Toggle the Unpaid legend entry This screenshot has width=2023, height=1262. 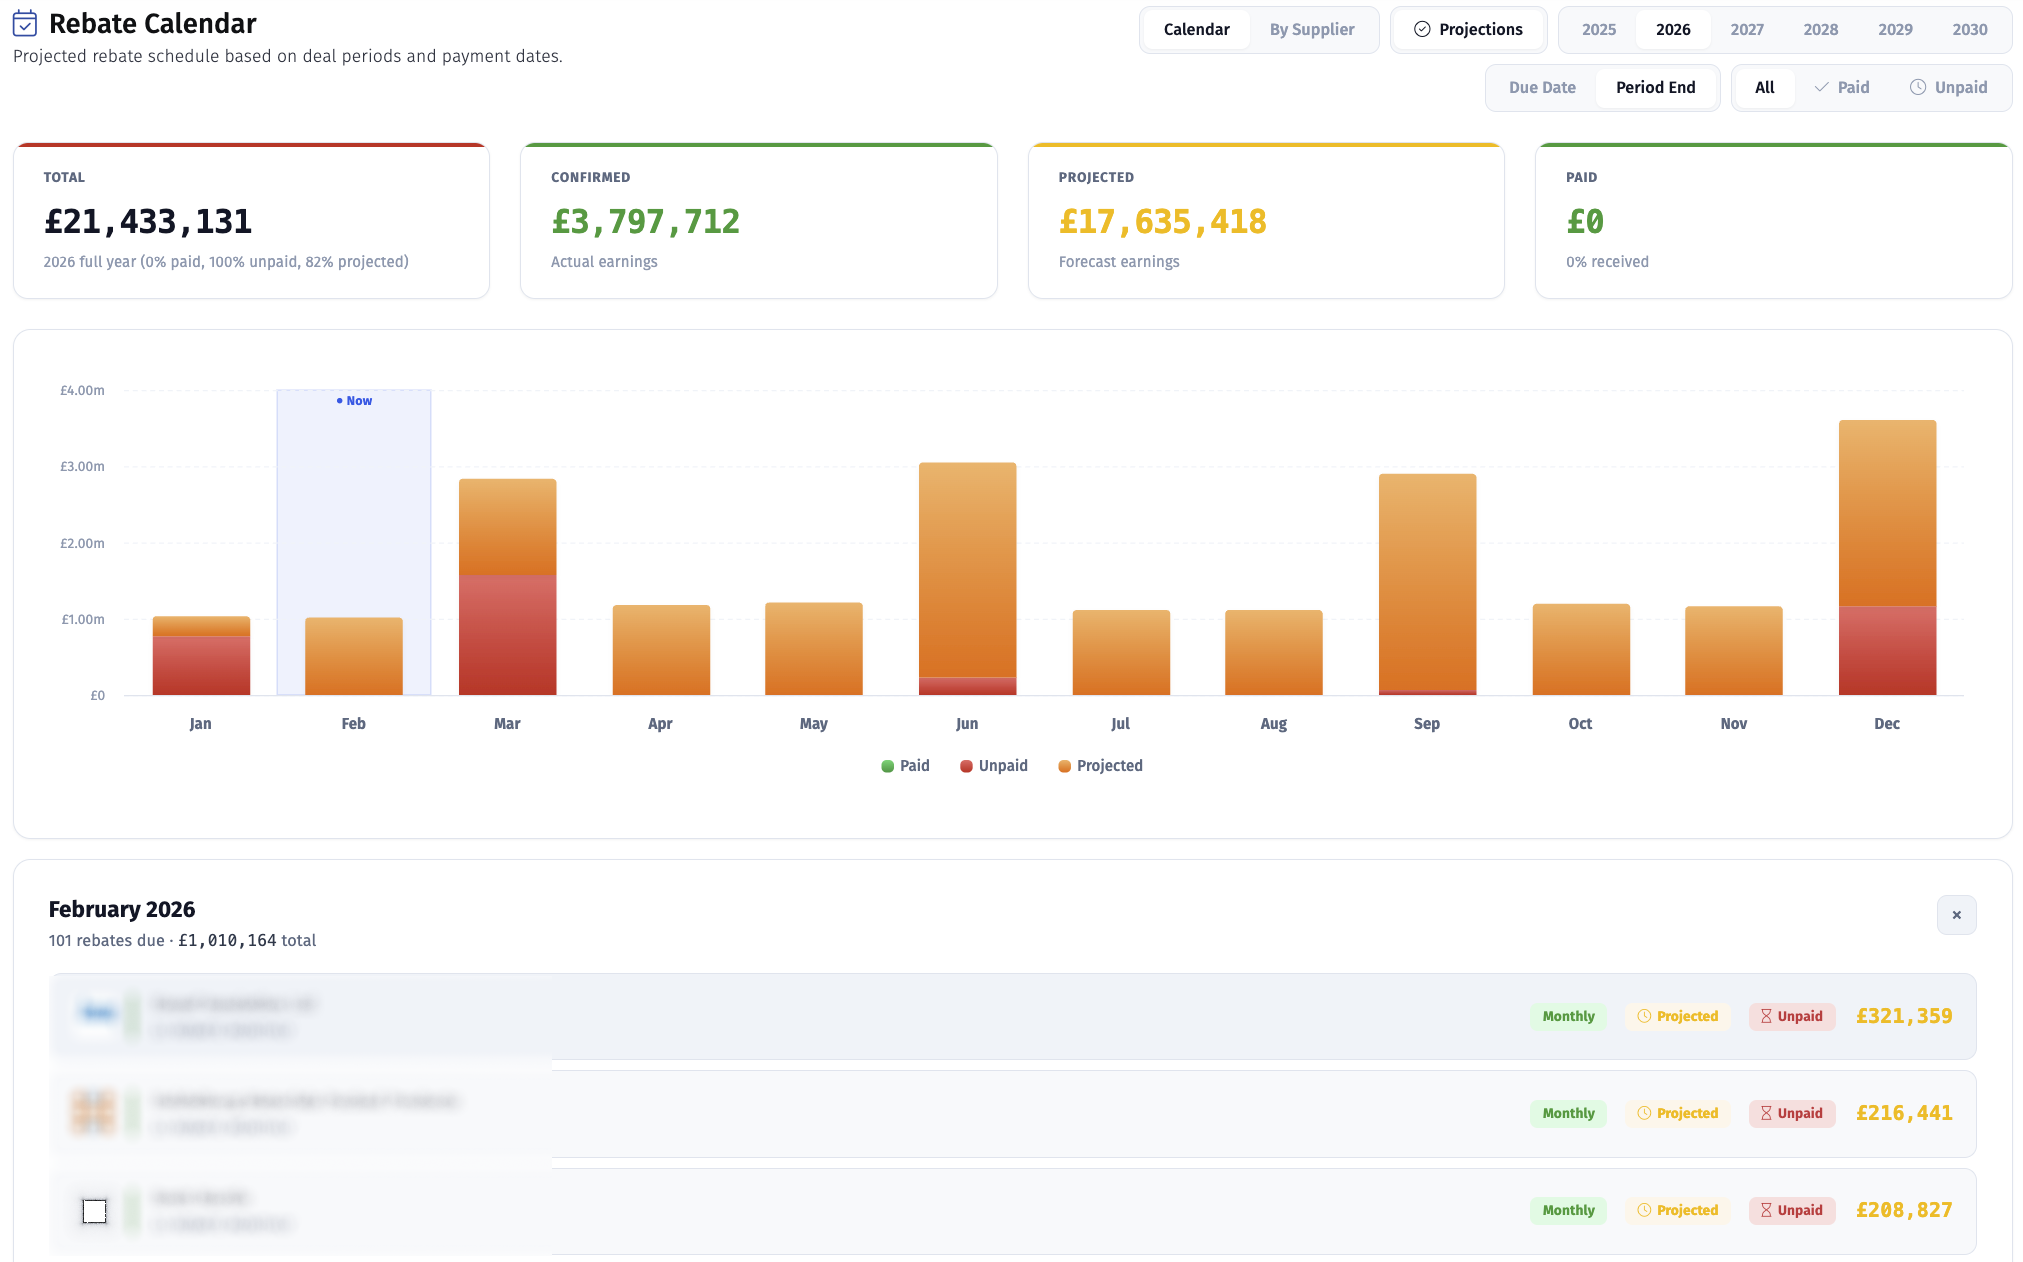(x=993, y=766)
